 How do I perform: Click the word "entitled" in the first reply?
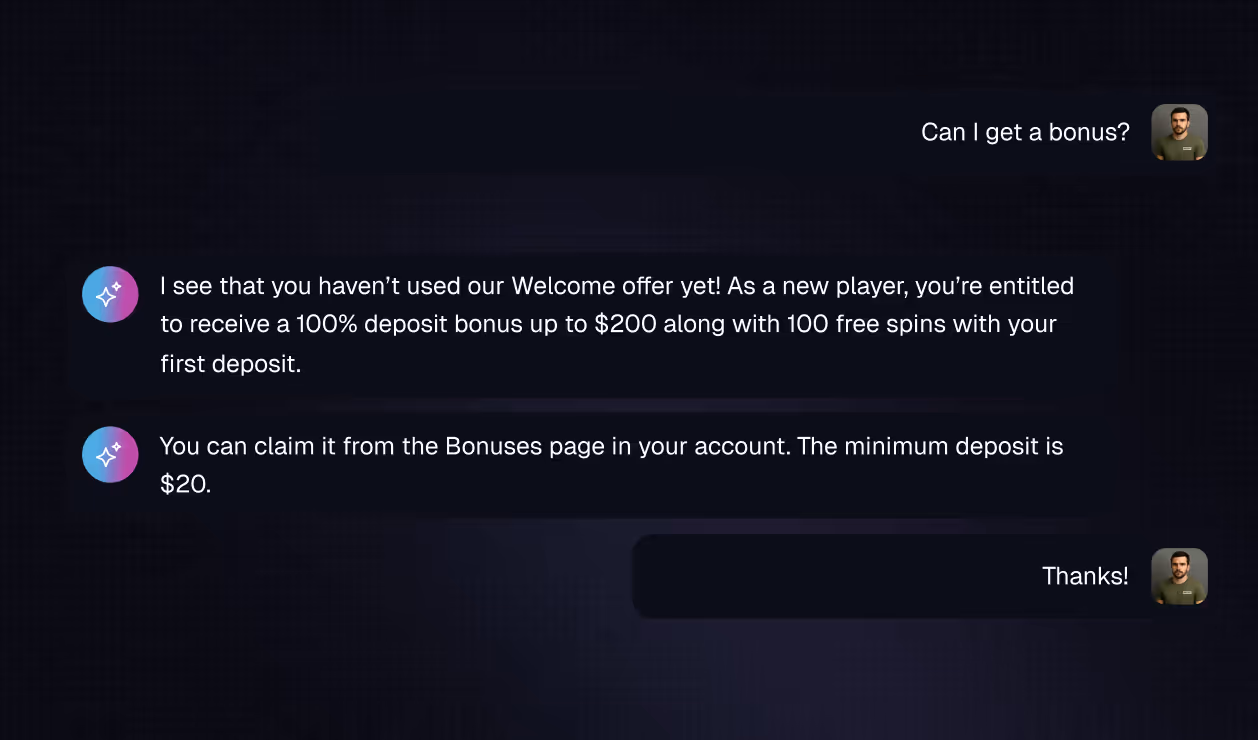(1031, 286)
